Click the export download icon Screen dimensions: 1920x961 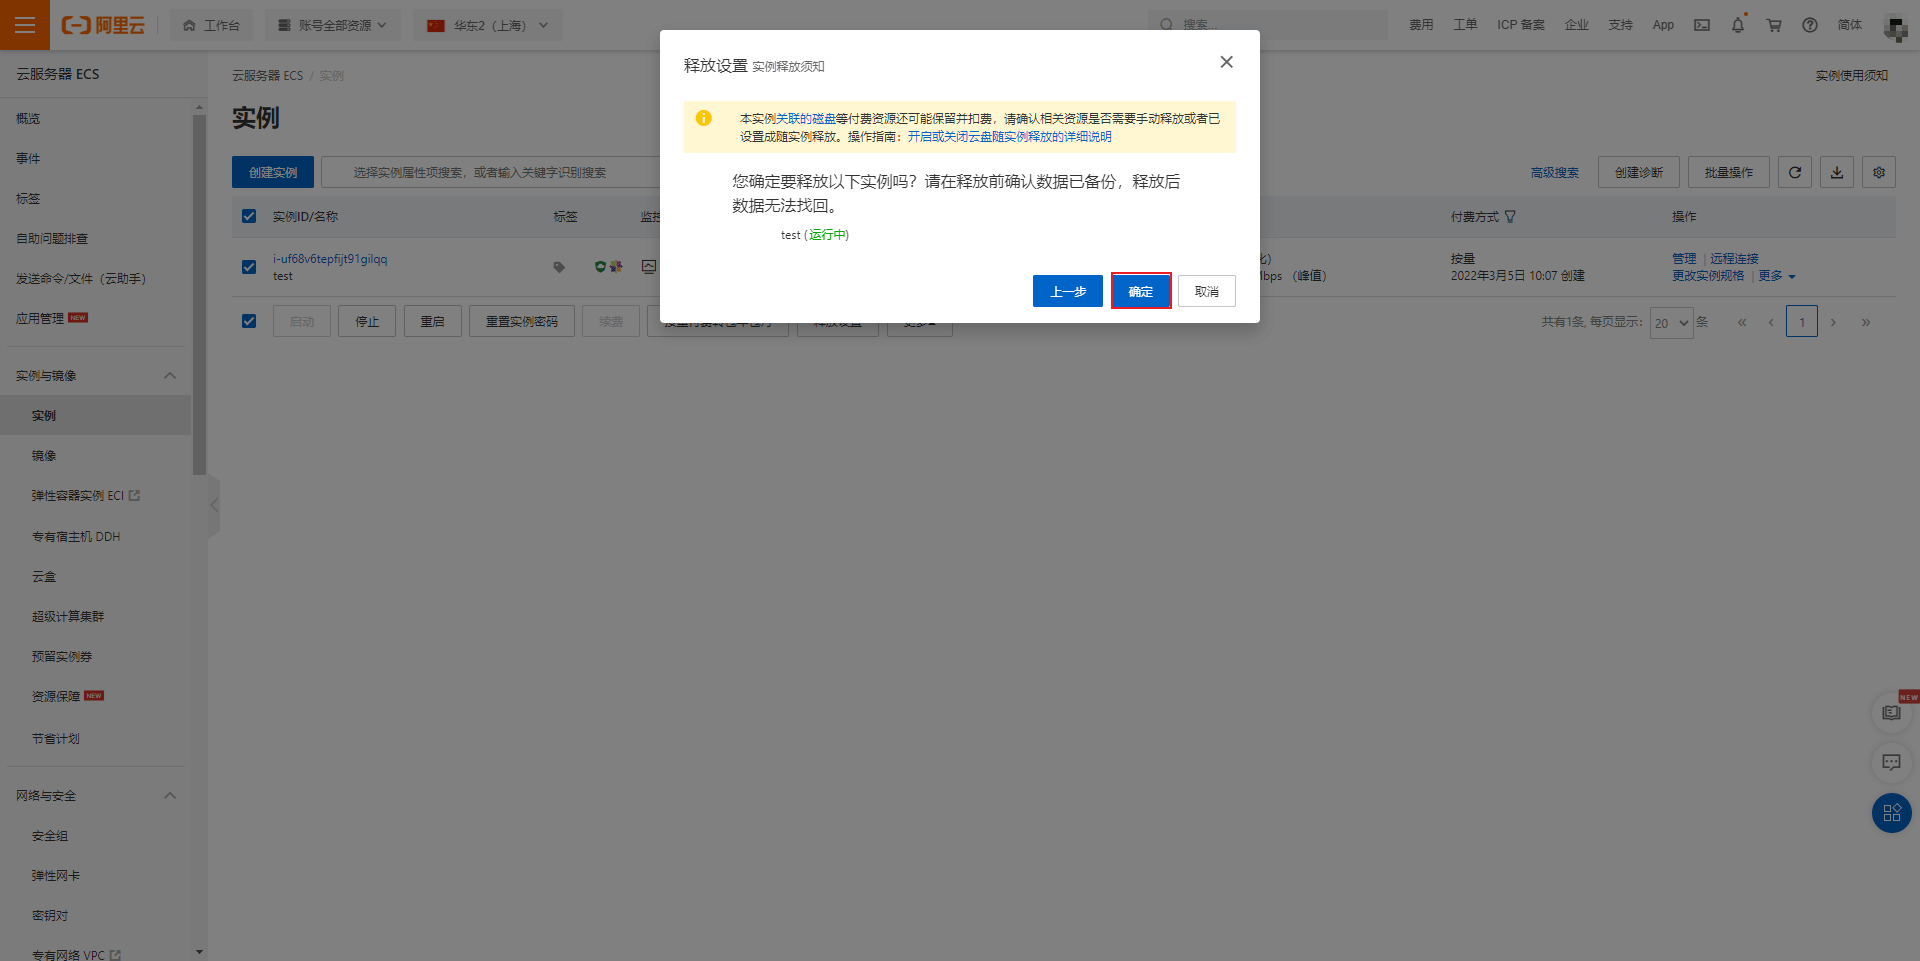tap(1837, 172)
